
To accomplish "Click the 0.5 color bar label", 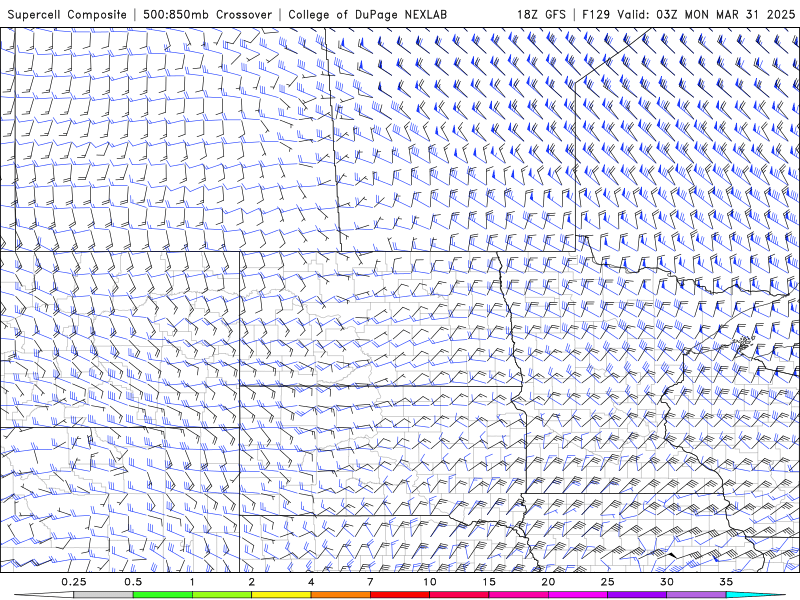I will (x=133, y=582).
